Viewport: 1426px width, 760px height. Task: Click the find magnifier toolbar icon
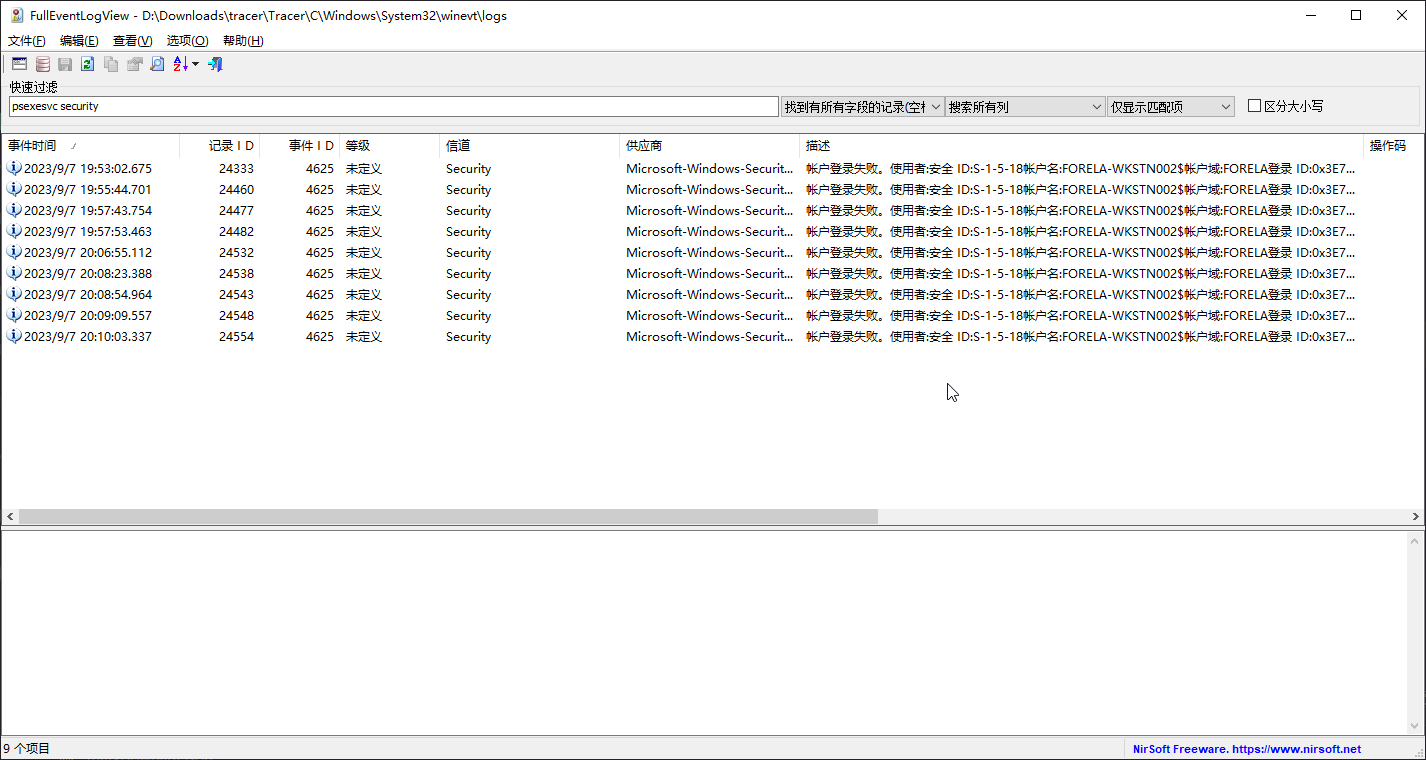pos(157,64)
